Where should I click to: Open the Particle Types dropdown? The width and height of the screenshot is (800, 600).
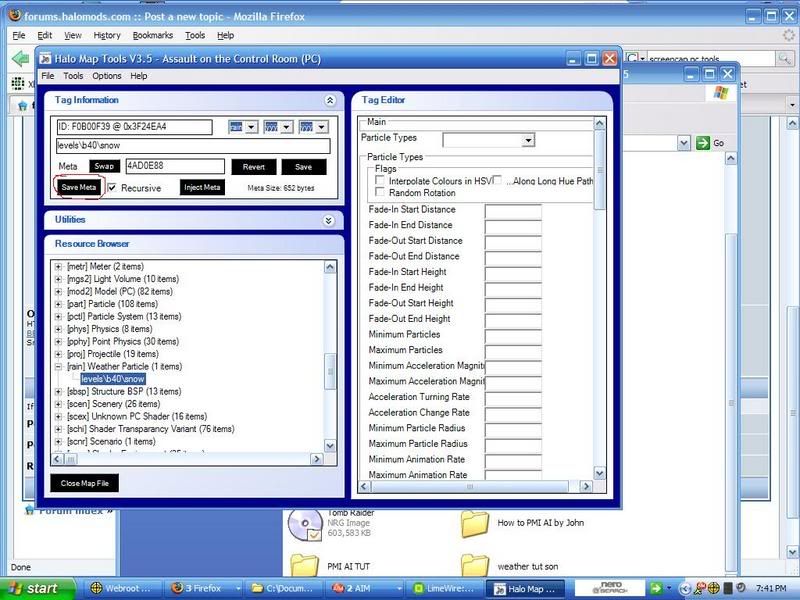(529, 140)
